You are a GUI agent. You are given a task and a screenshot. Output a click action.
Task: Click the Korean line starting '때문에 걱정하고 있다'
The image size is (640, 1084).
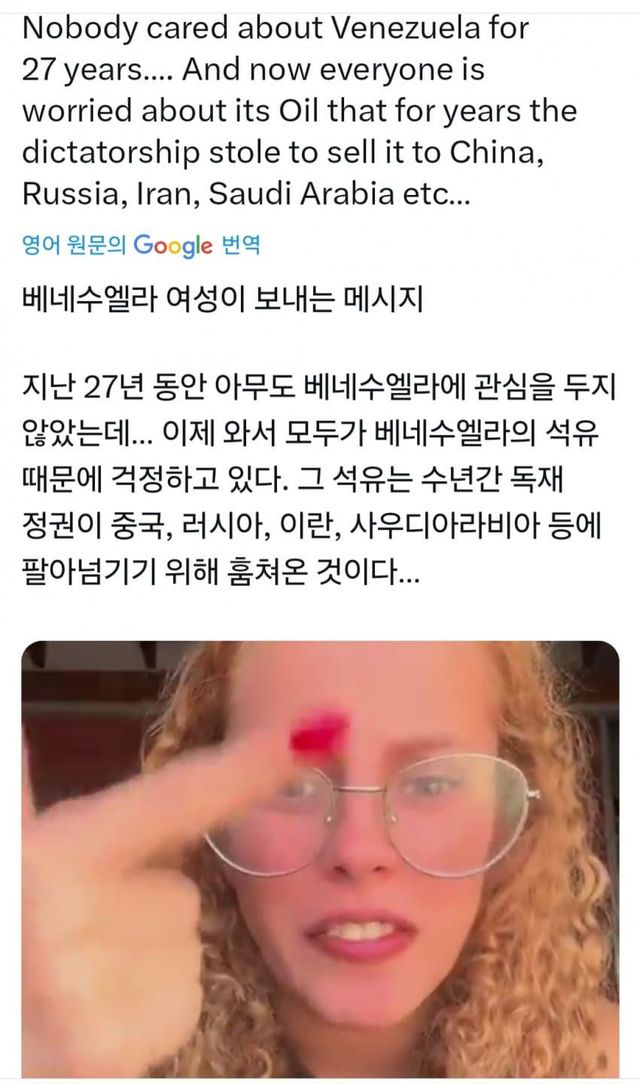pyautogui.click(x=293, y=479)
